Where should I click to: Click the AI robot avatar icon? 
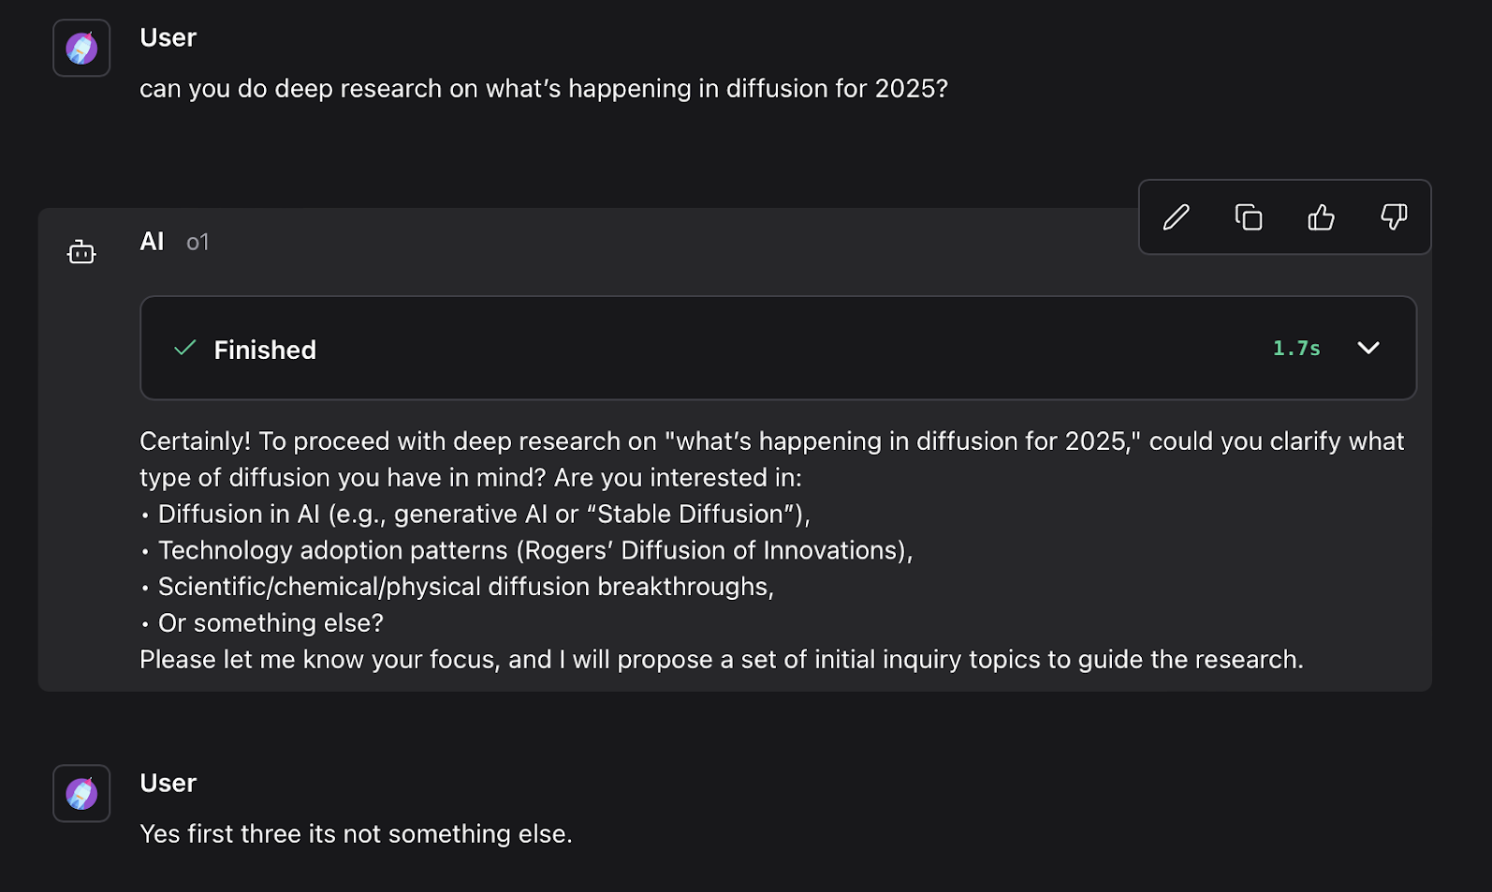[x=81, y=252]
